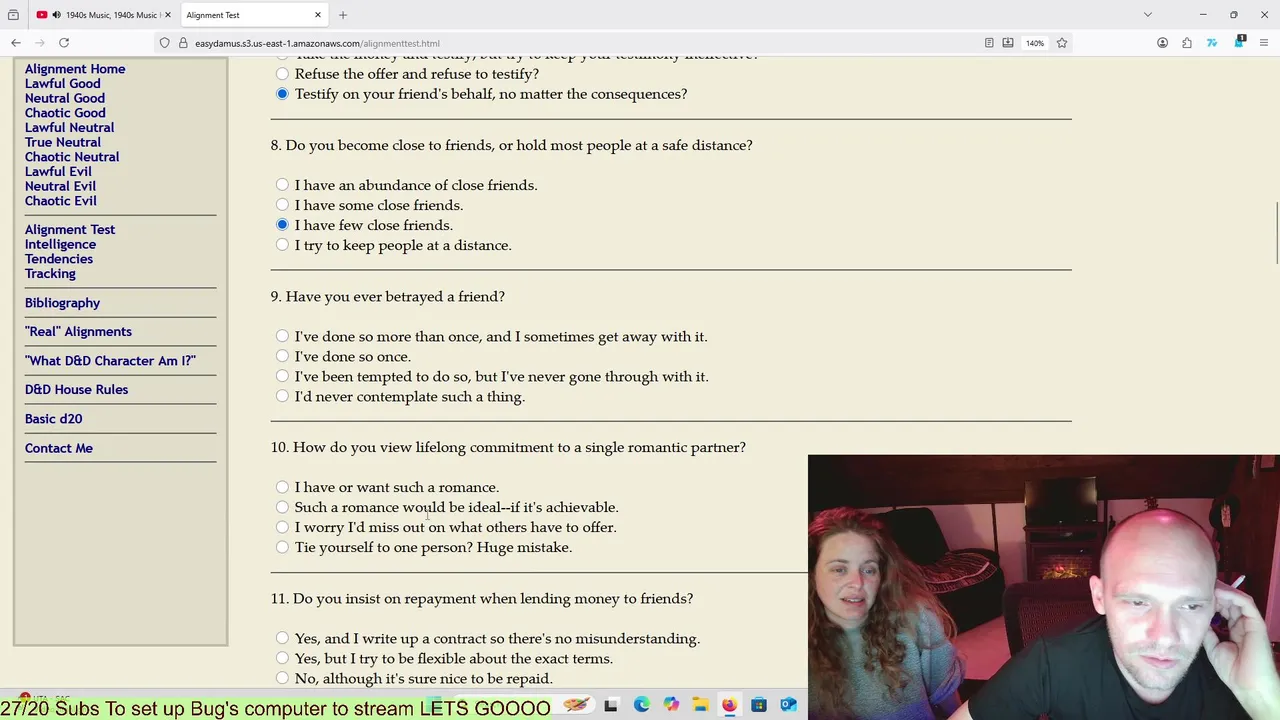Switch to the 1940s Music tab
Image resolution: width=1280 pixels, height=720 pixels.
(x=103, y=15)
